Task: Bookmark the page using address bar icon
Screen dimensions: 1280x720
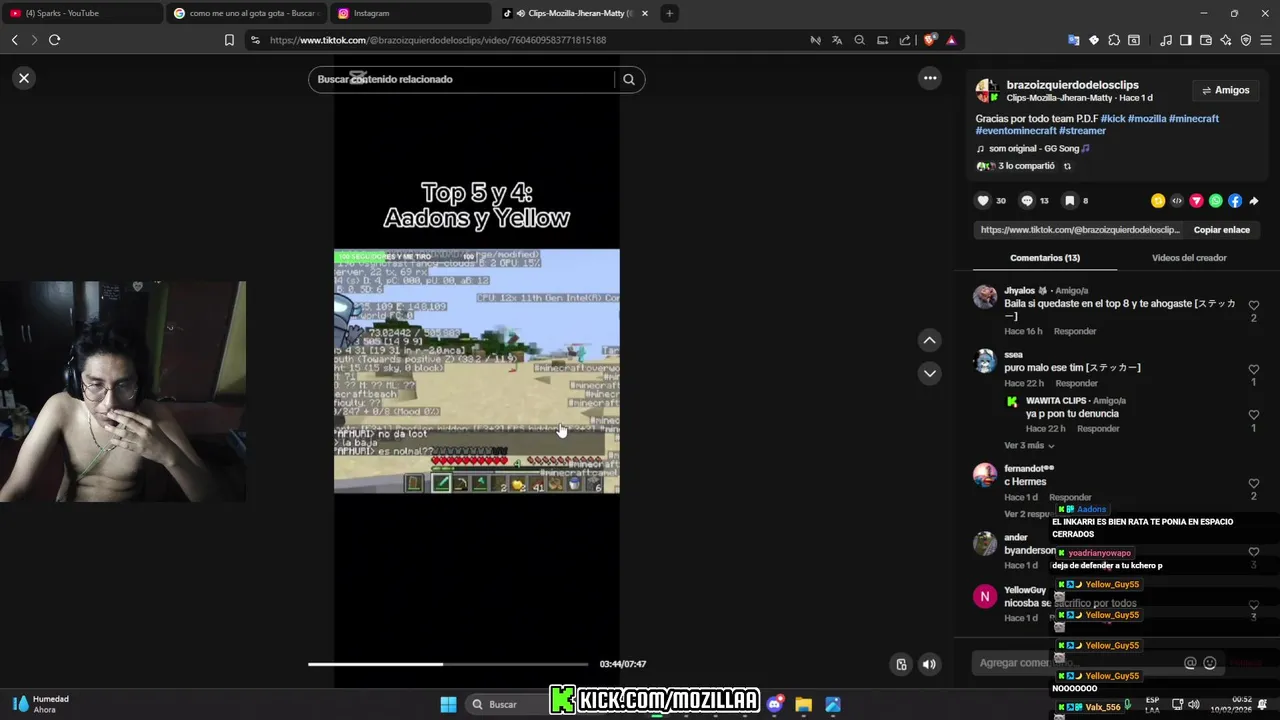Action: [x=229, y=40]
